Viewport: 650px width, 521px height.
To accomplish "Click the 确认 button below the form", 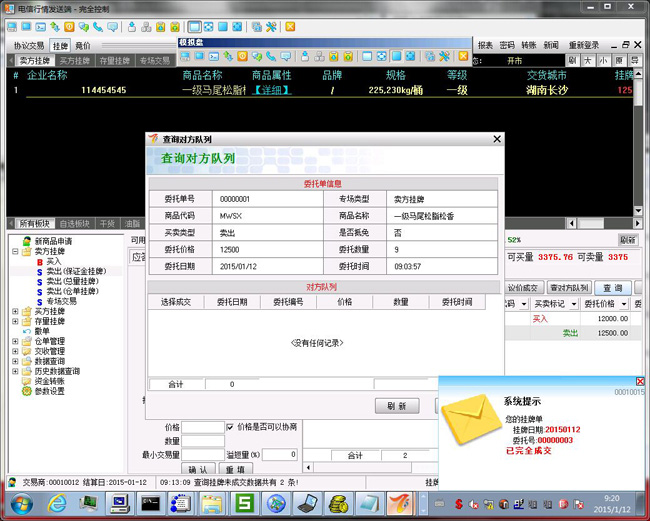I will (x=198, y=470).
